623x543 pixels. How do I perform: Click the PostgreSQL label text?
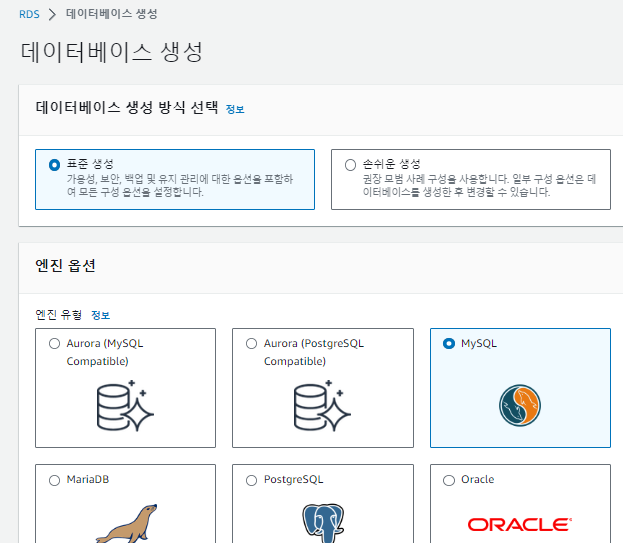point(294,480)
